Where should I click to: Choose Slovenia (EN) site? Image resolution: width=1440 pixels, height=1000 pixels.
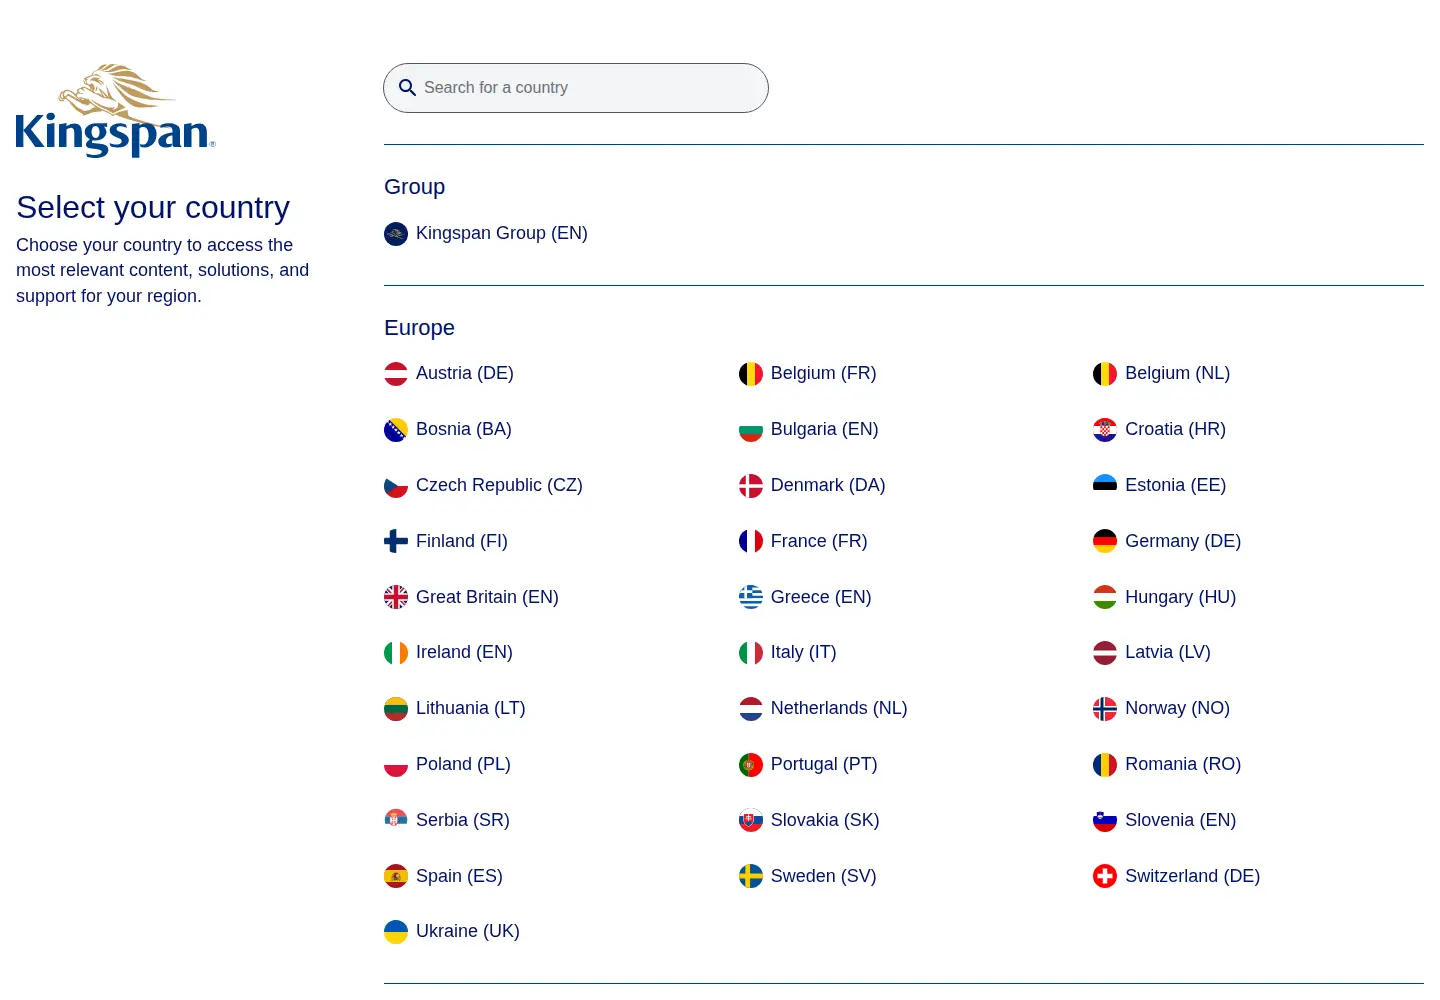[x=1165, y=820]
